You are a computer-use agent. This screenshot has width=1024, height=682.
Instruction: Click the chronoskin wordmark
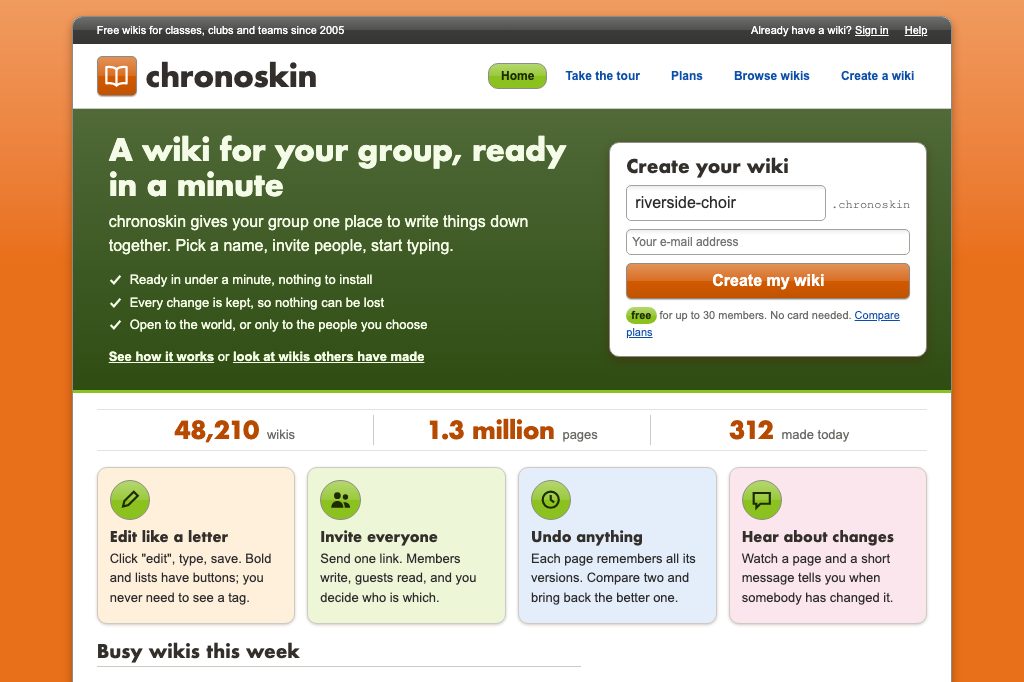[x=231, y=76]
